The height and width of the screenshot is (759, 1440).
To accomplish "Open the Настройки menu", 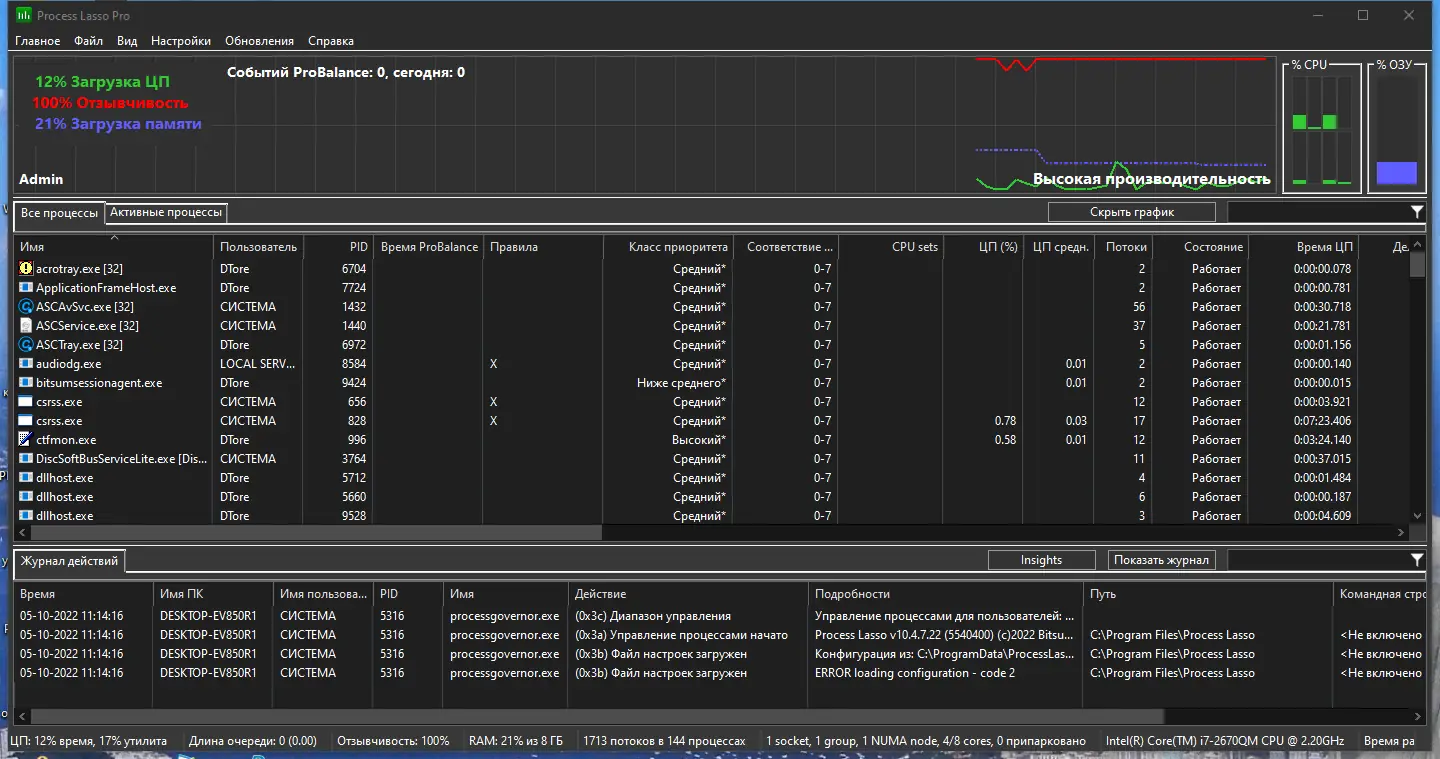I will pos(181,41).
